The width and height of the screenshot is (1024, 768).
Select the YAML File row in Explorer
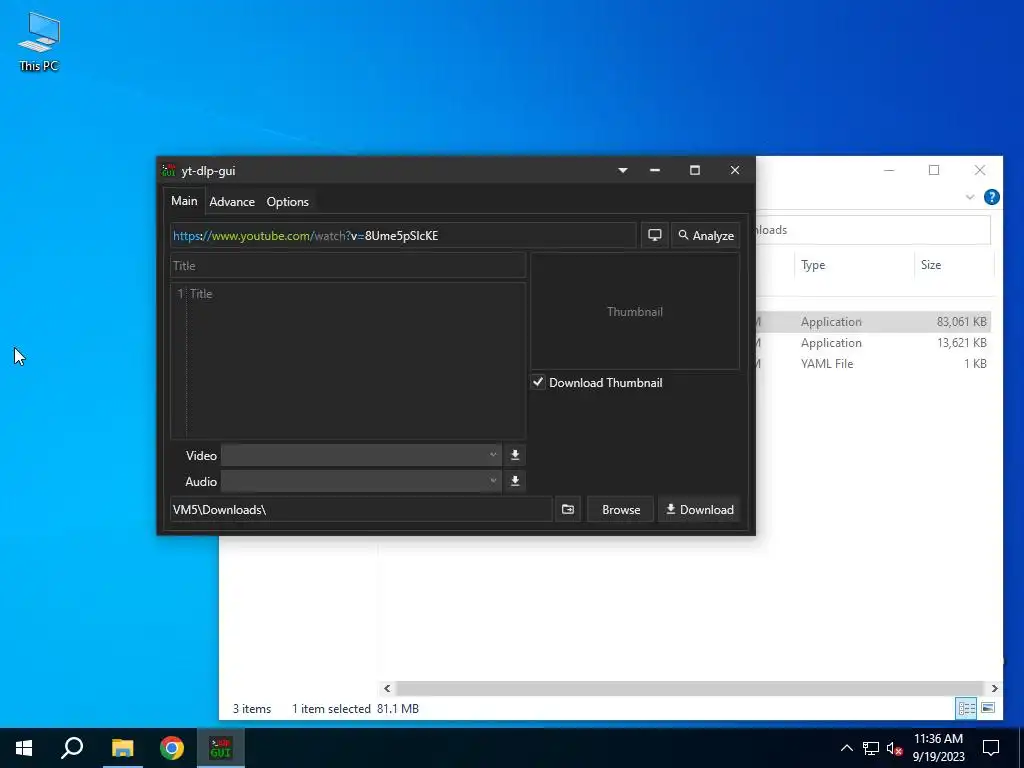pos(873,364)
